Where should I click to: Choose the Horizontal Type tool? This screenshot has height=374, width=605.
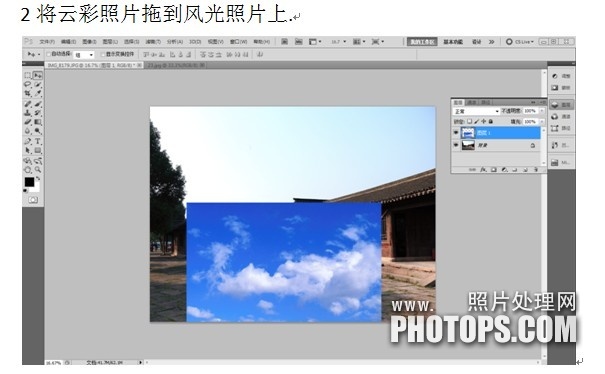click(38, 141)
